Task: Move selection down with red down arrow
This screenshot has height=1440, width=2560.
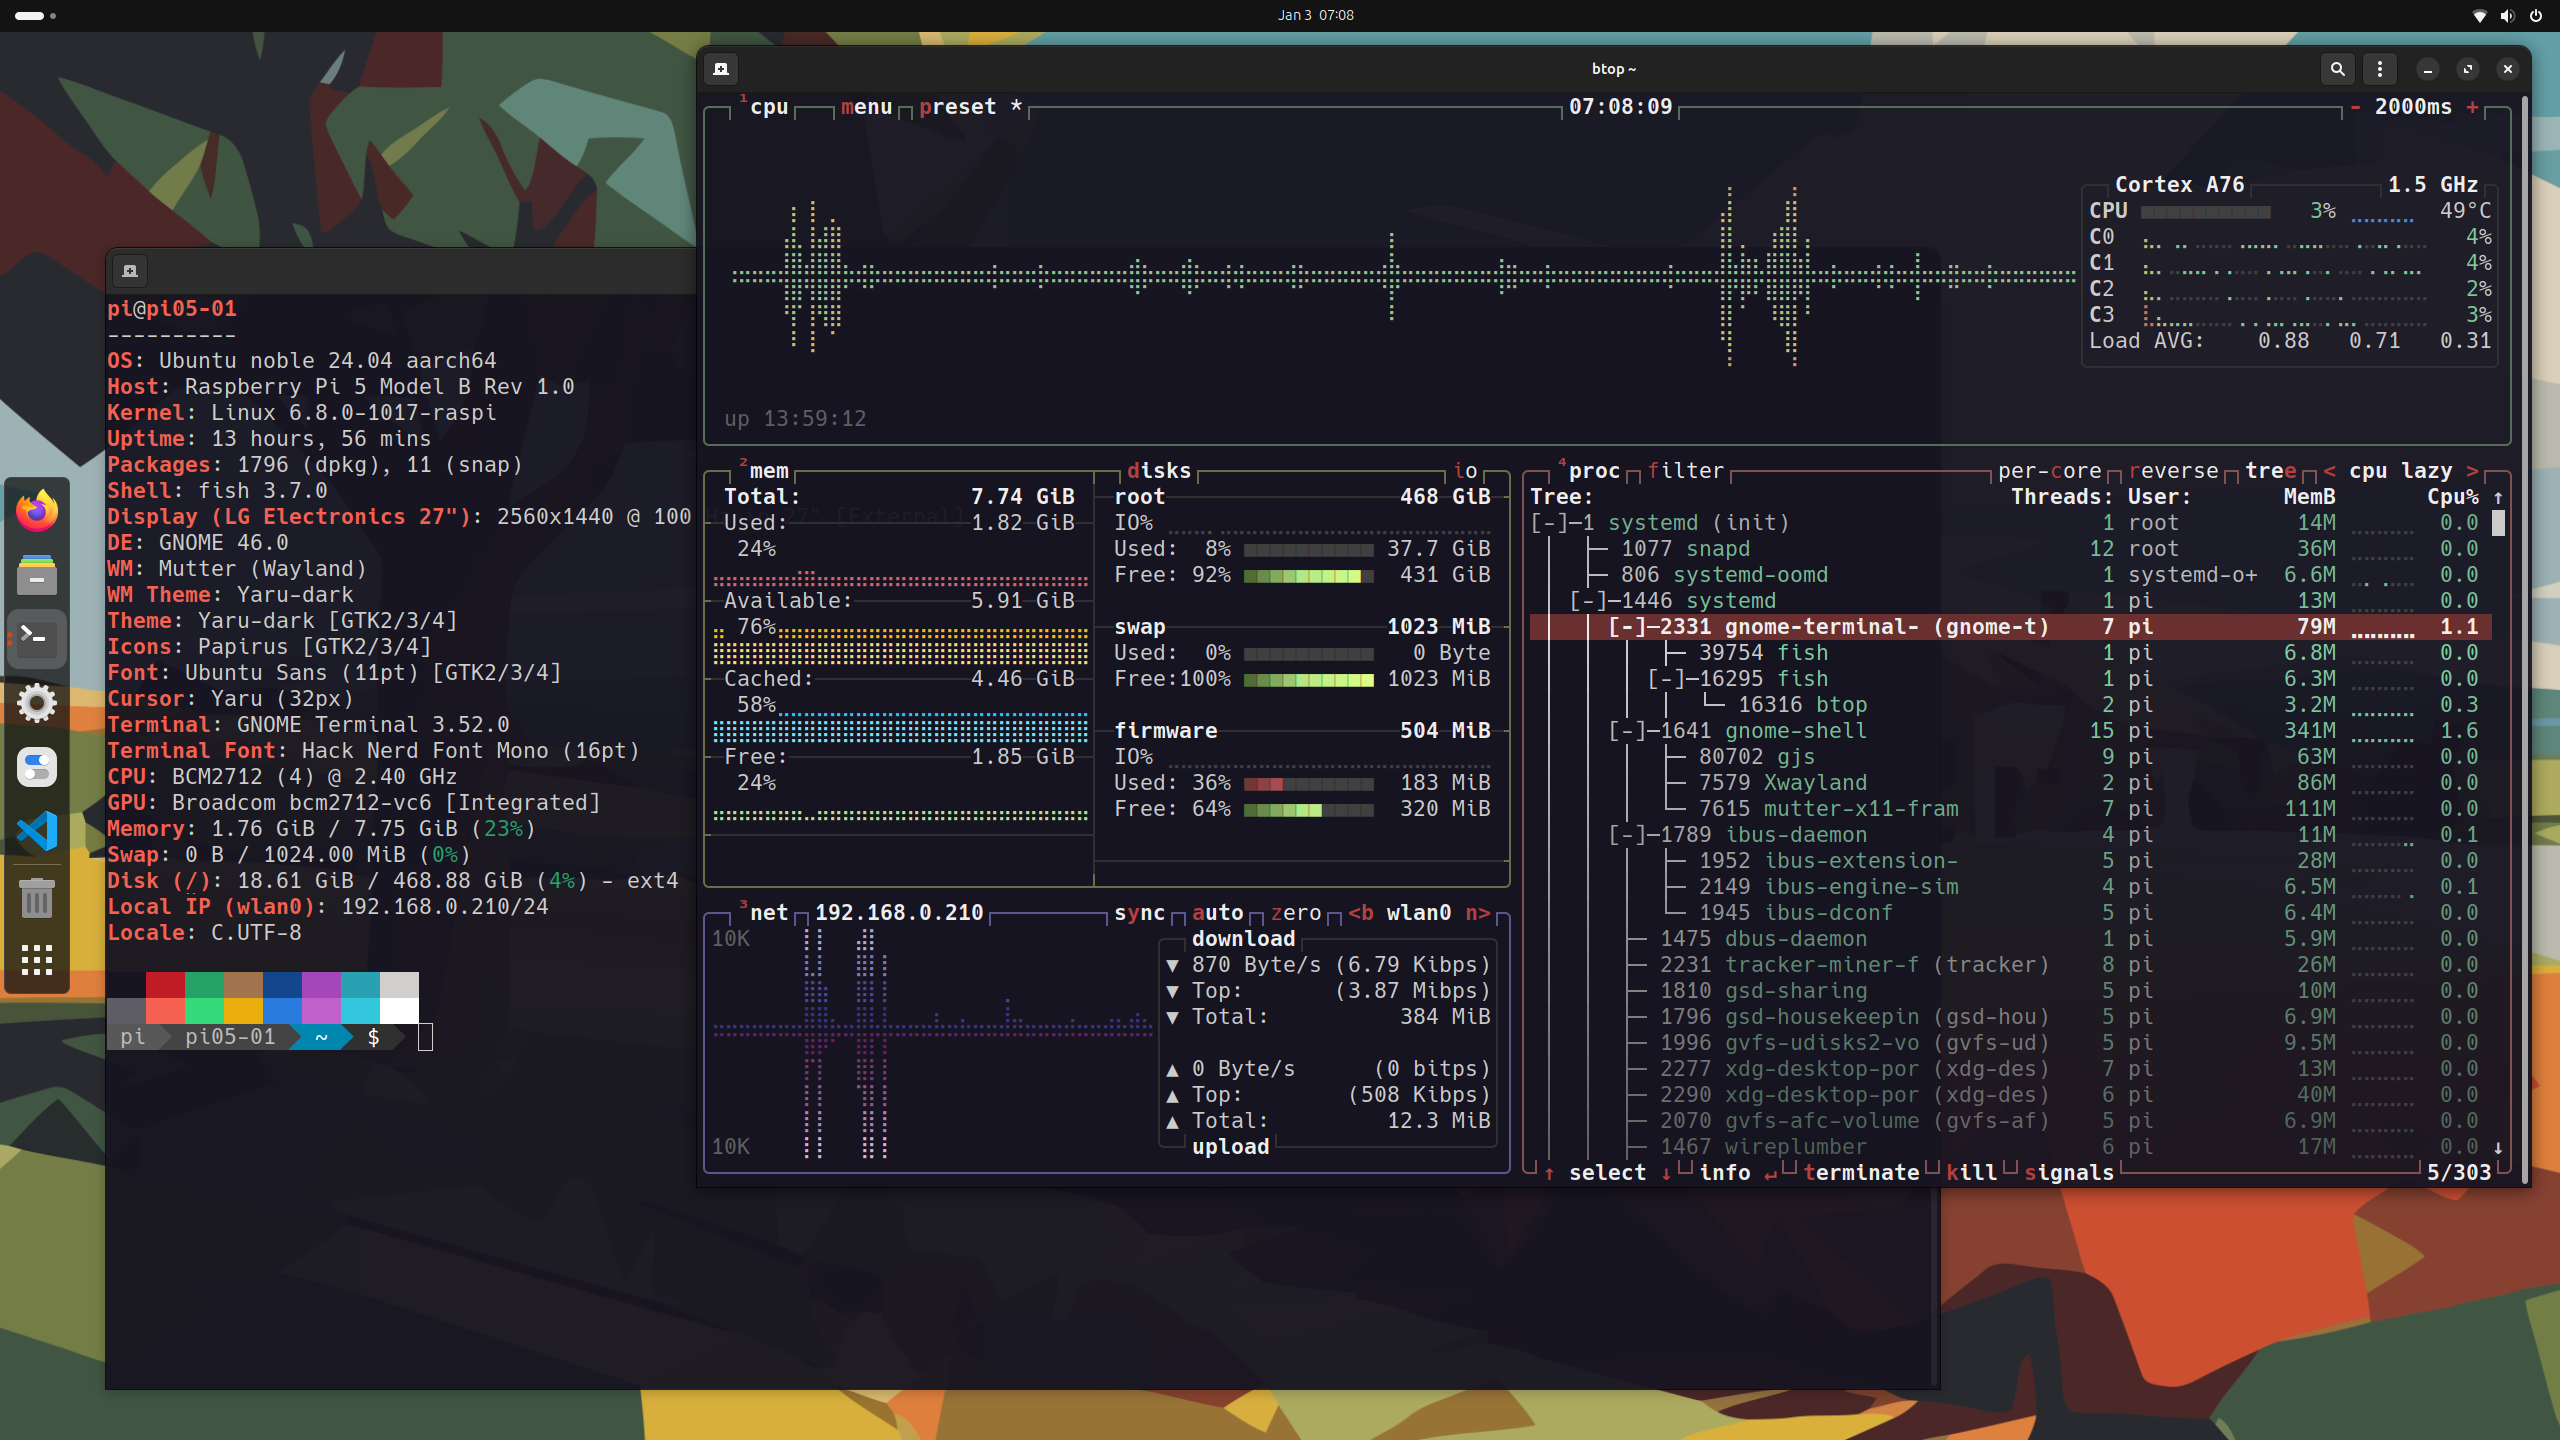Action: pyautogui.click(x=1666, y=1173)
